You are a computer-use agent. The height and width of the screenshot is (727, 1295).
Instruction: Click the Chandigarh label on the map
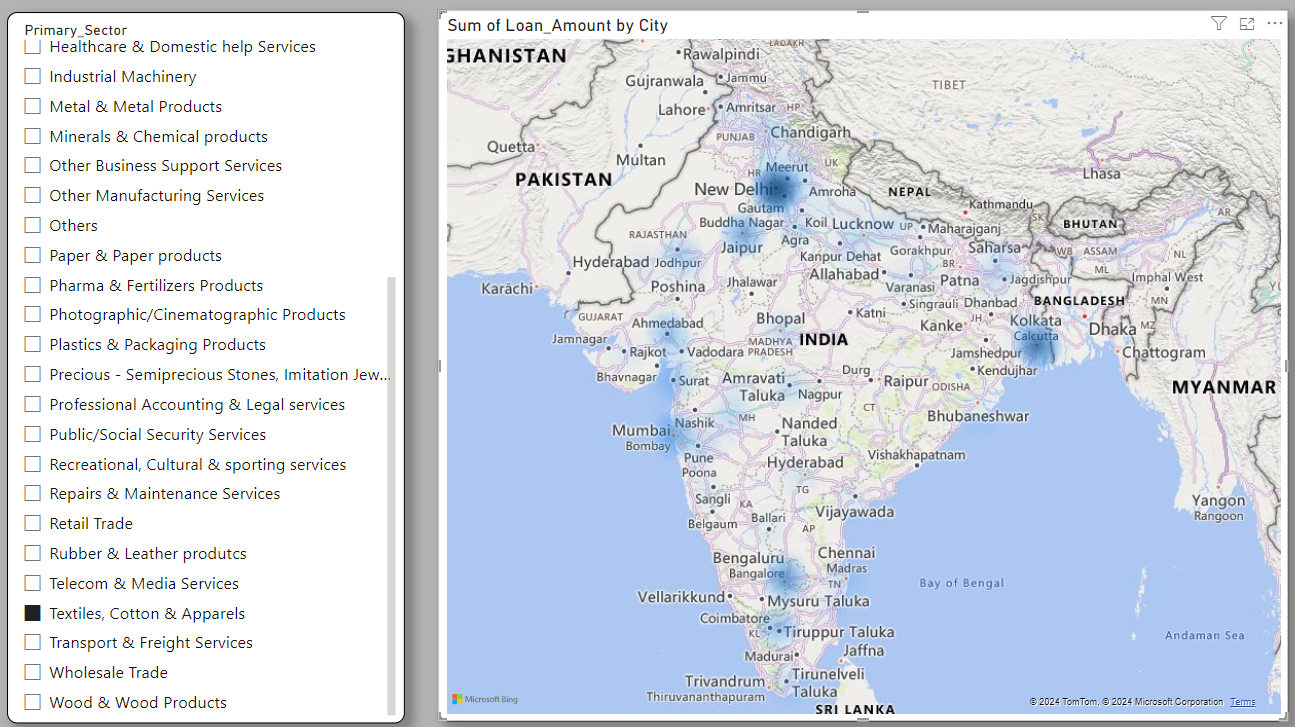click(810, 132)
